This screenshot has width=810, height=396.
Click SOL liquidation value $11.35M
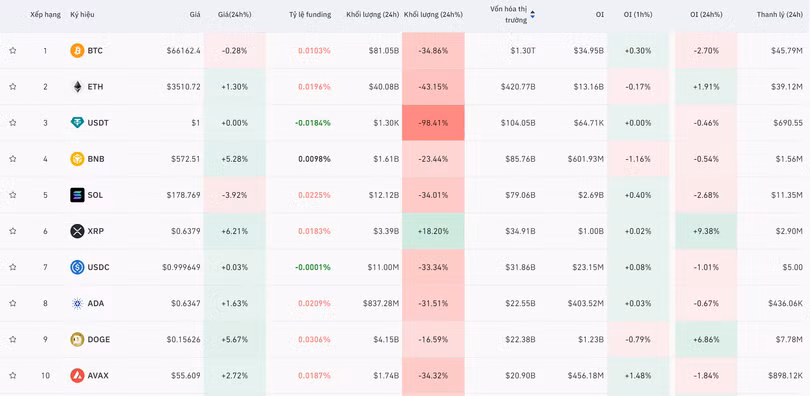[x=786, y=195]
